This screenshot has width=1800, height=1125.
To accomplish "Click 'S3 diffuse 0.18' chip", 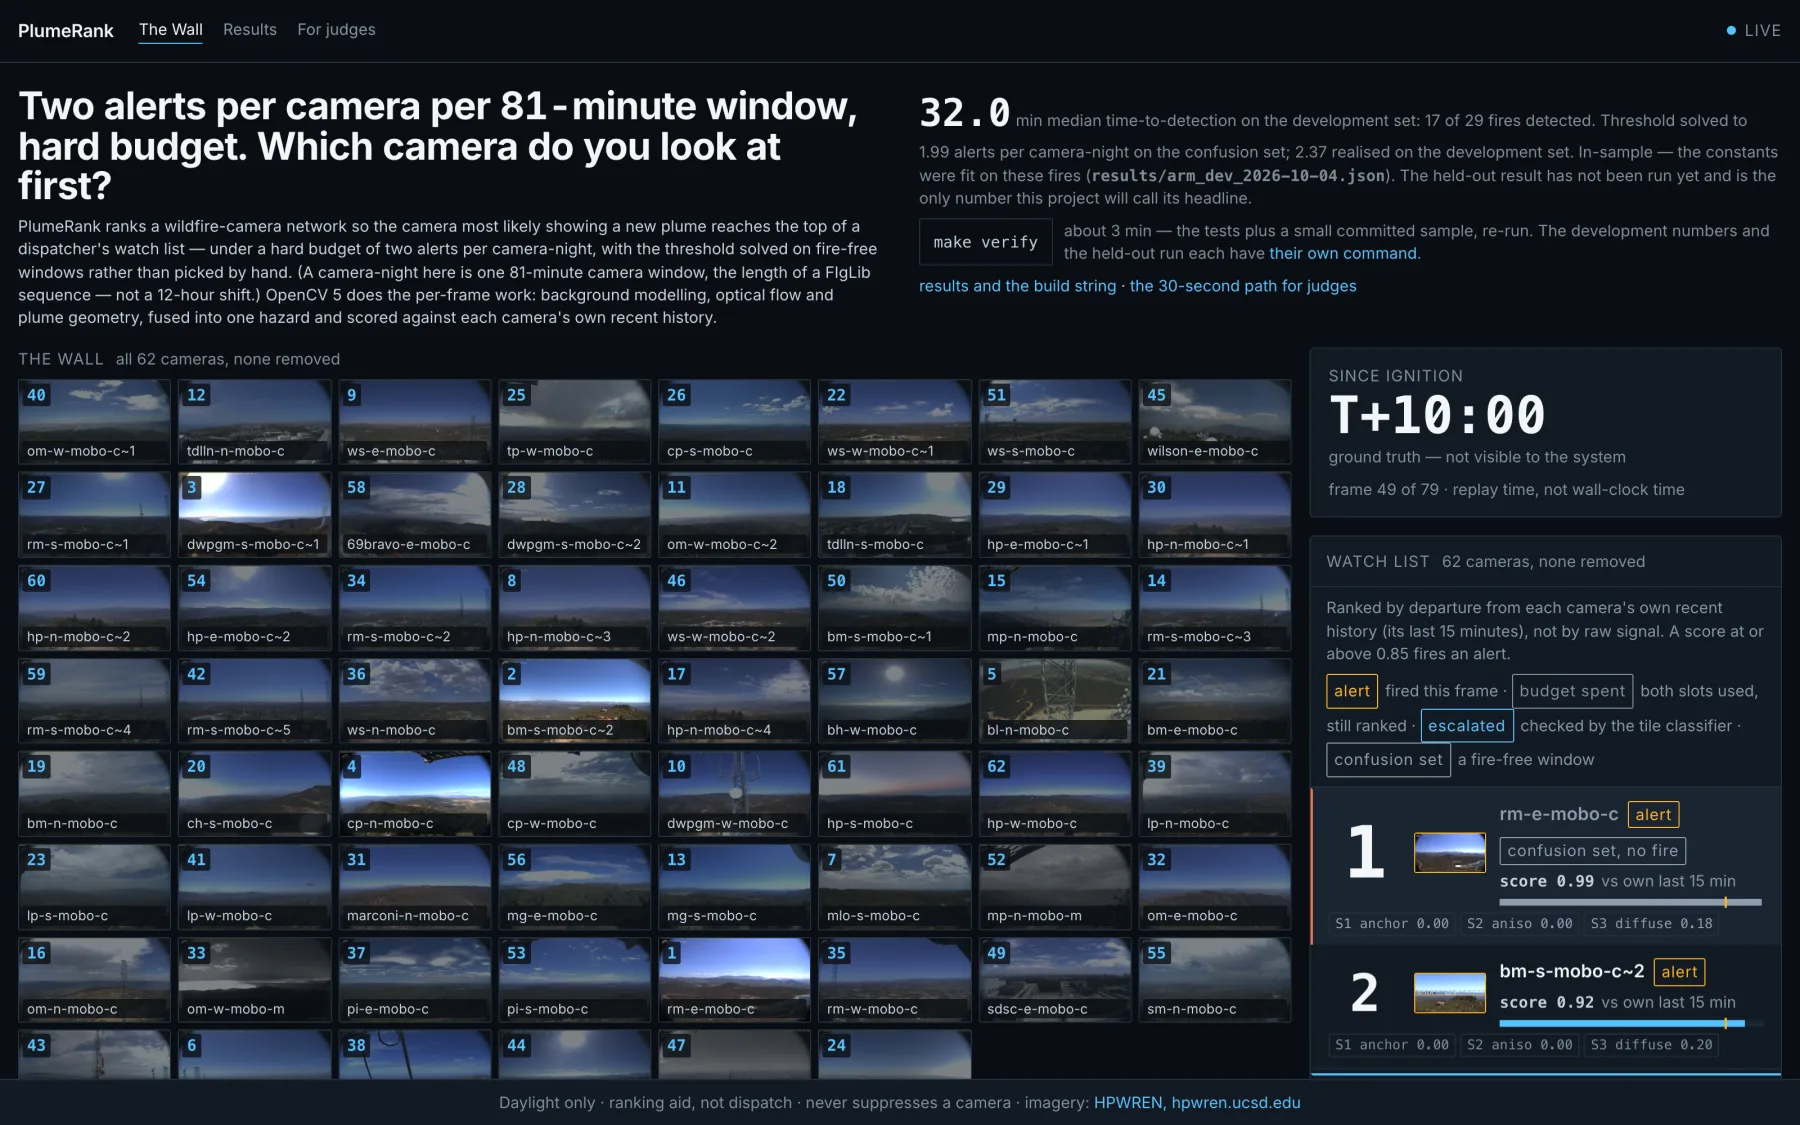I will tap(1651, 924).
